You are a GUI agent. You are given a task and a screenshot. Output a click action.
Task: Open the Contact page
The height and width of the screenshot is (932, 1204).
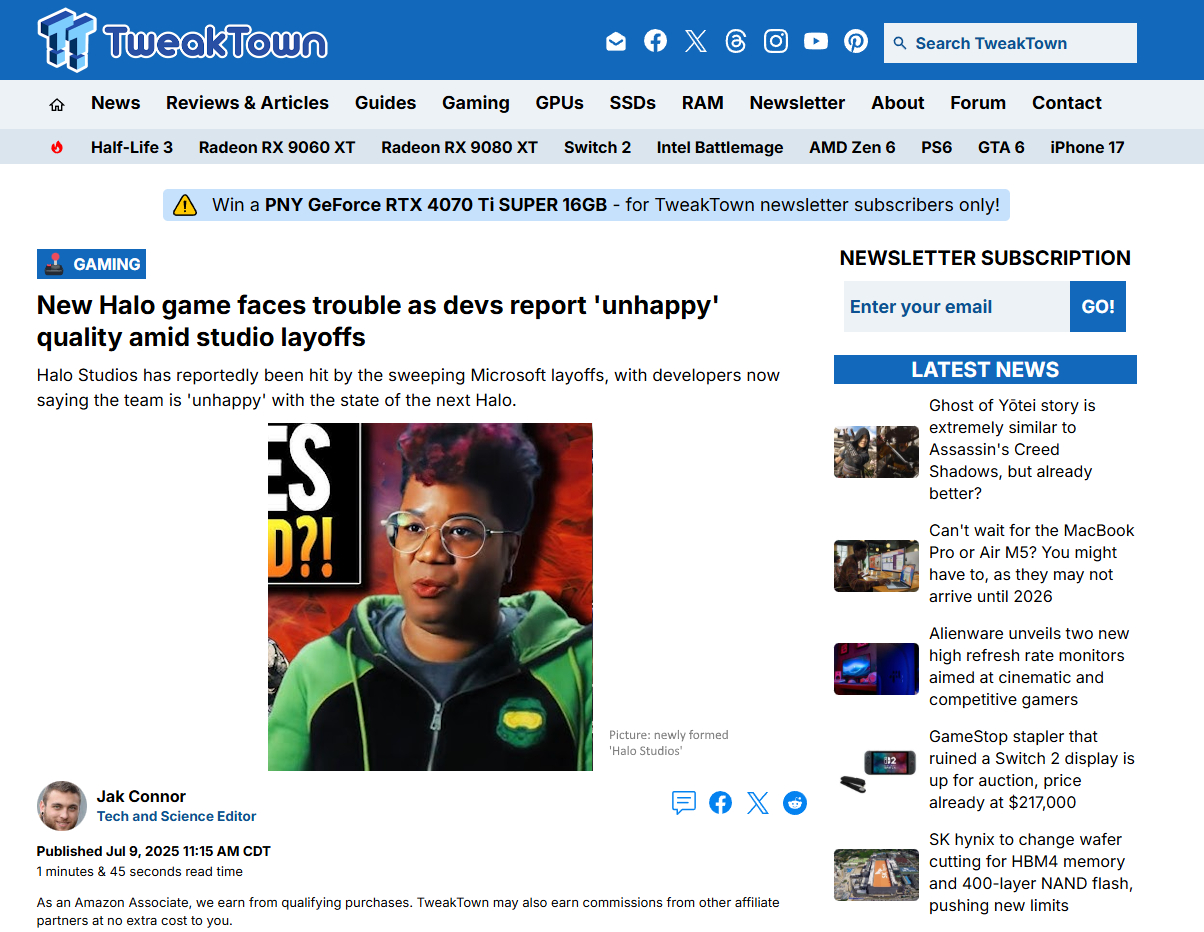(x=1067, y=103)
